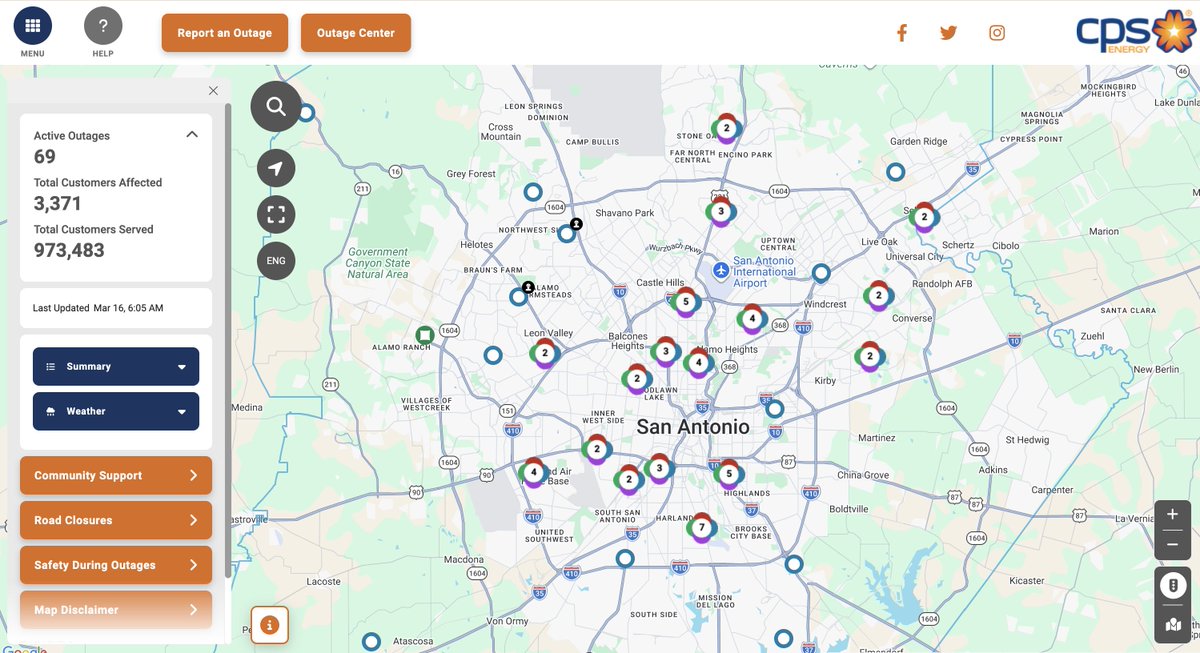Viewport: 1200px width, 653px height.
Task: Open the main Menu grid icon
Action: point(33,25)
